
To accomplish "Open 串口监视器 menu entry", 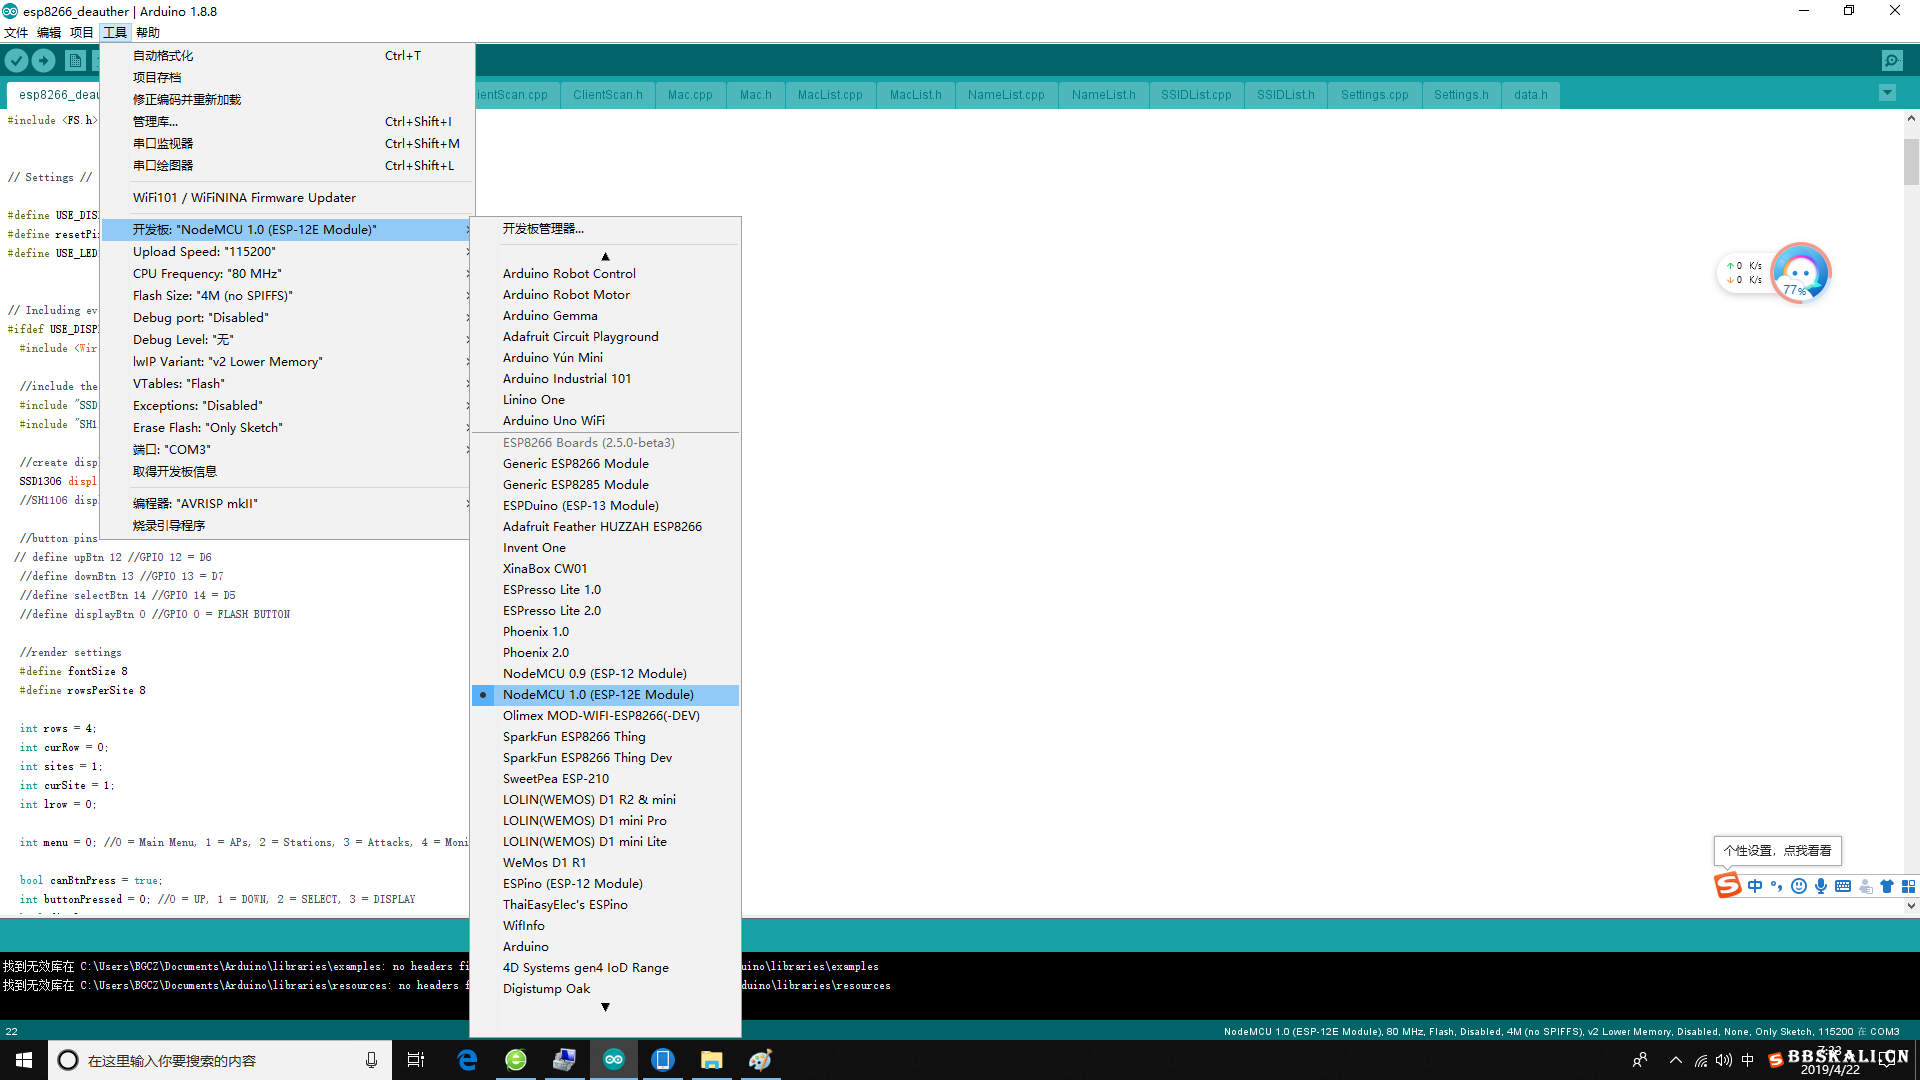I will coord(163,144).
